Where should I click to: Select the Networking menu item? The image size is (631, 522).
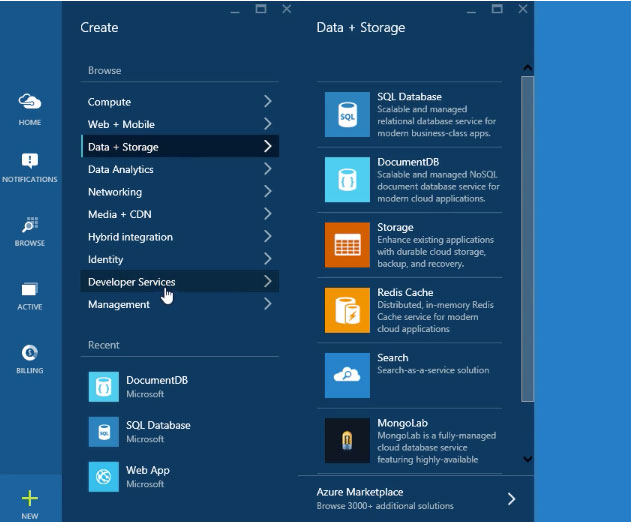pyautogui.click(x=179, y=192)
